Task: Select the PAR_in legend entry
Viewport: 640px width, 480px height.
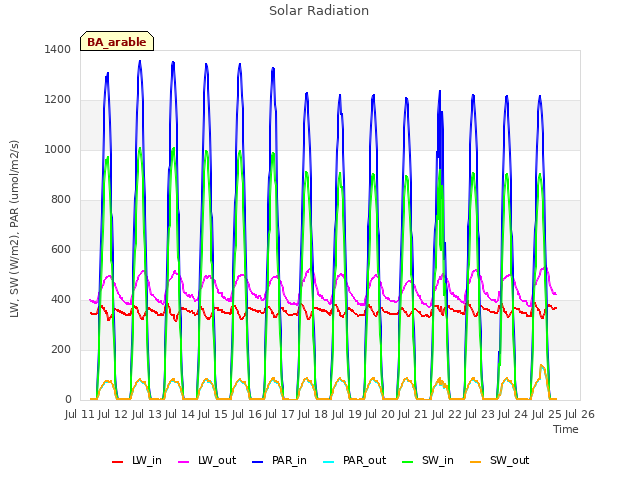Action: (x=279, y=460)
